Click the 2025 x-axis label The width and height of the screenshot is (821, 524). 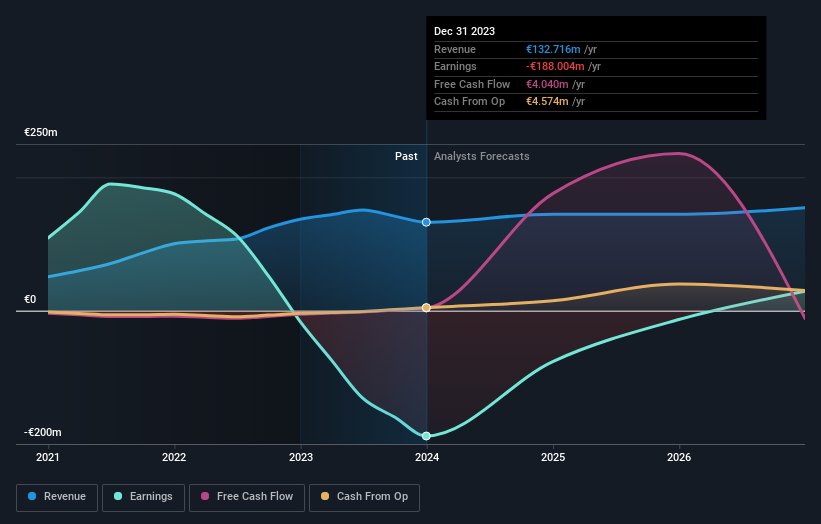click(x=553, y=457)
